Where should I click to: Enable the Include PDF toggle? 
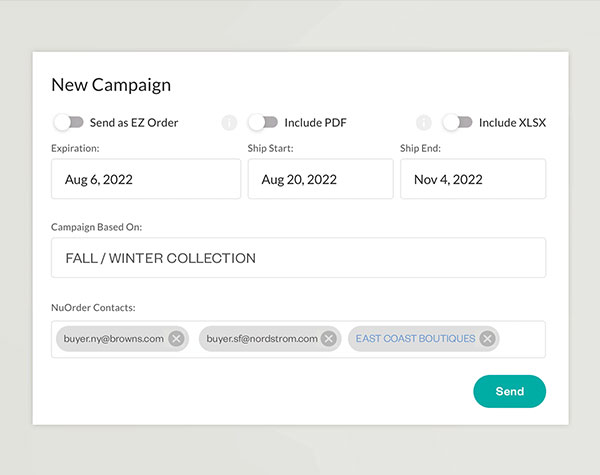click(x=263, y=122)
